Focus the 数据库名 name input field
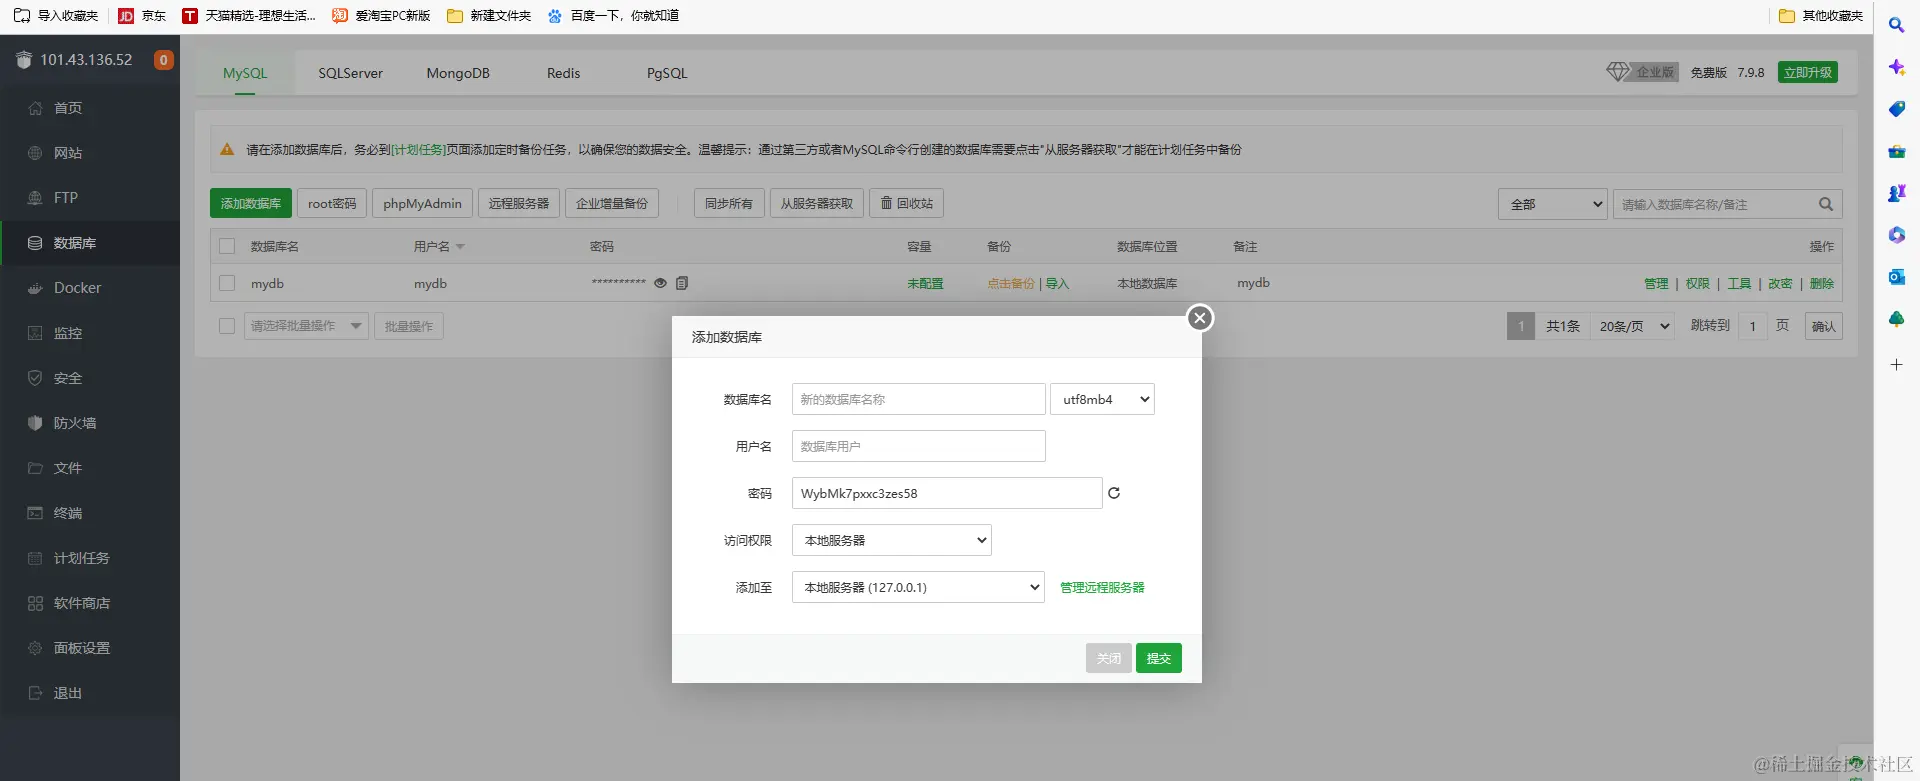Image resolution: width=1920 pixels, height=781 pixels. (919, 399)
